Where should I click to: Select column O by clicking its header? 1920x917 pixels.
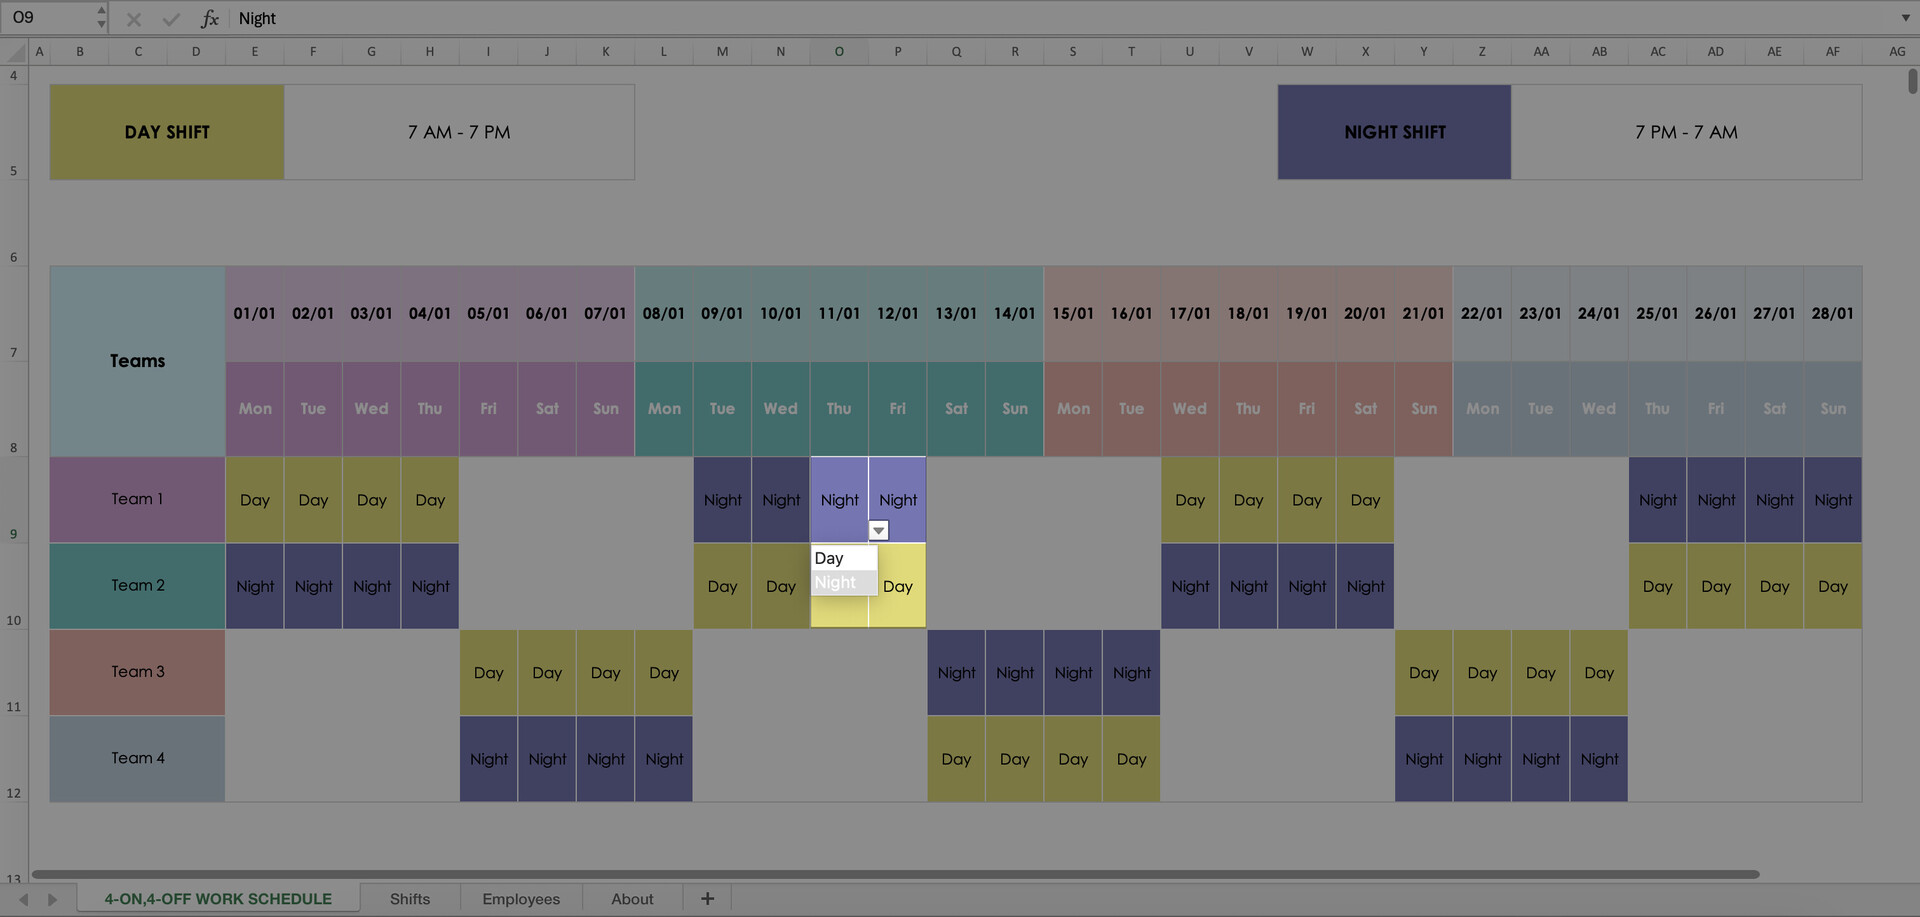click(839, 51)
